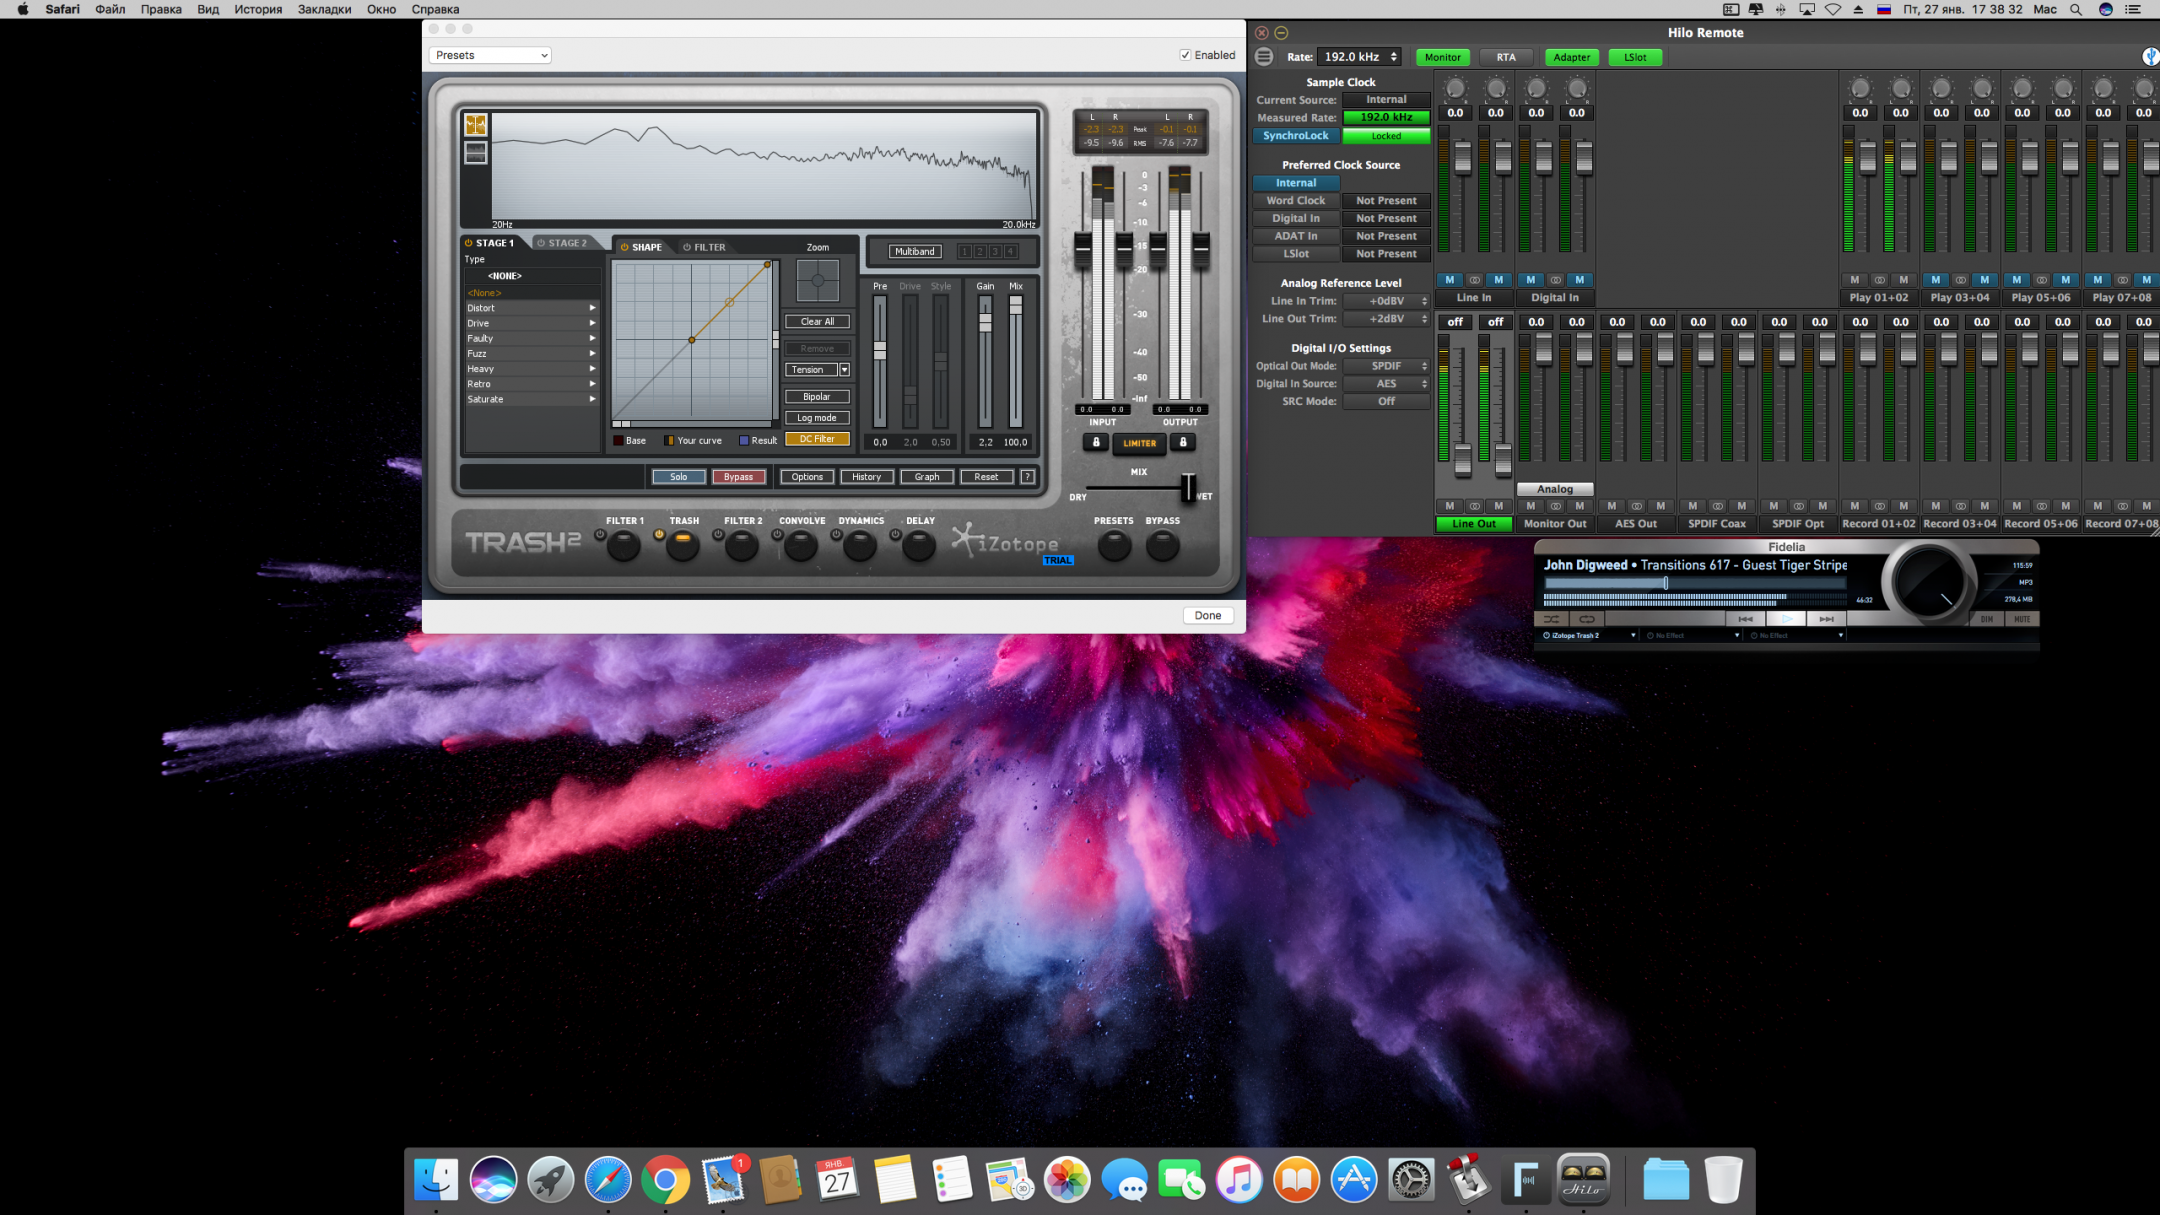
Task: Open the LSlot tab in Hilo Remote
Action: 1635,57
